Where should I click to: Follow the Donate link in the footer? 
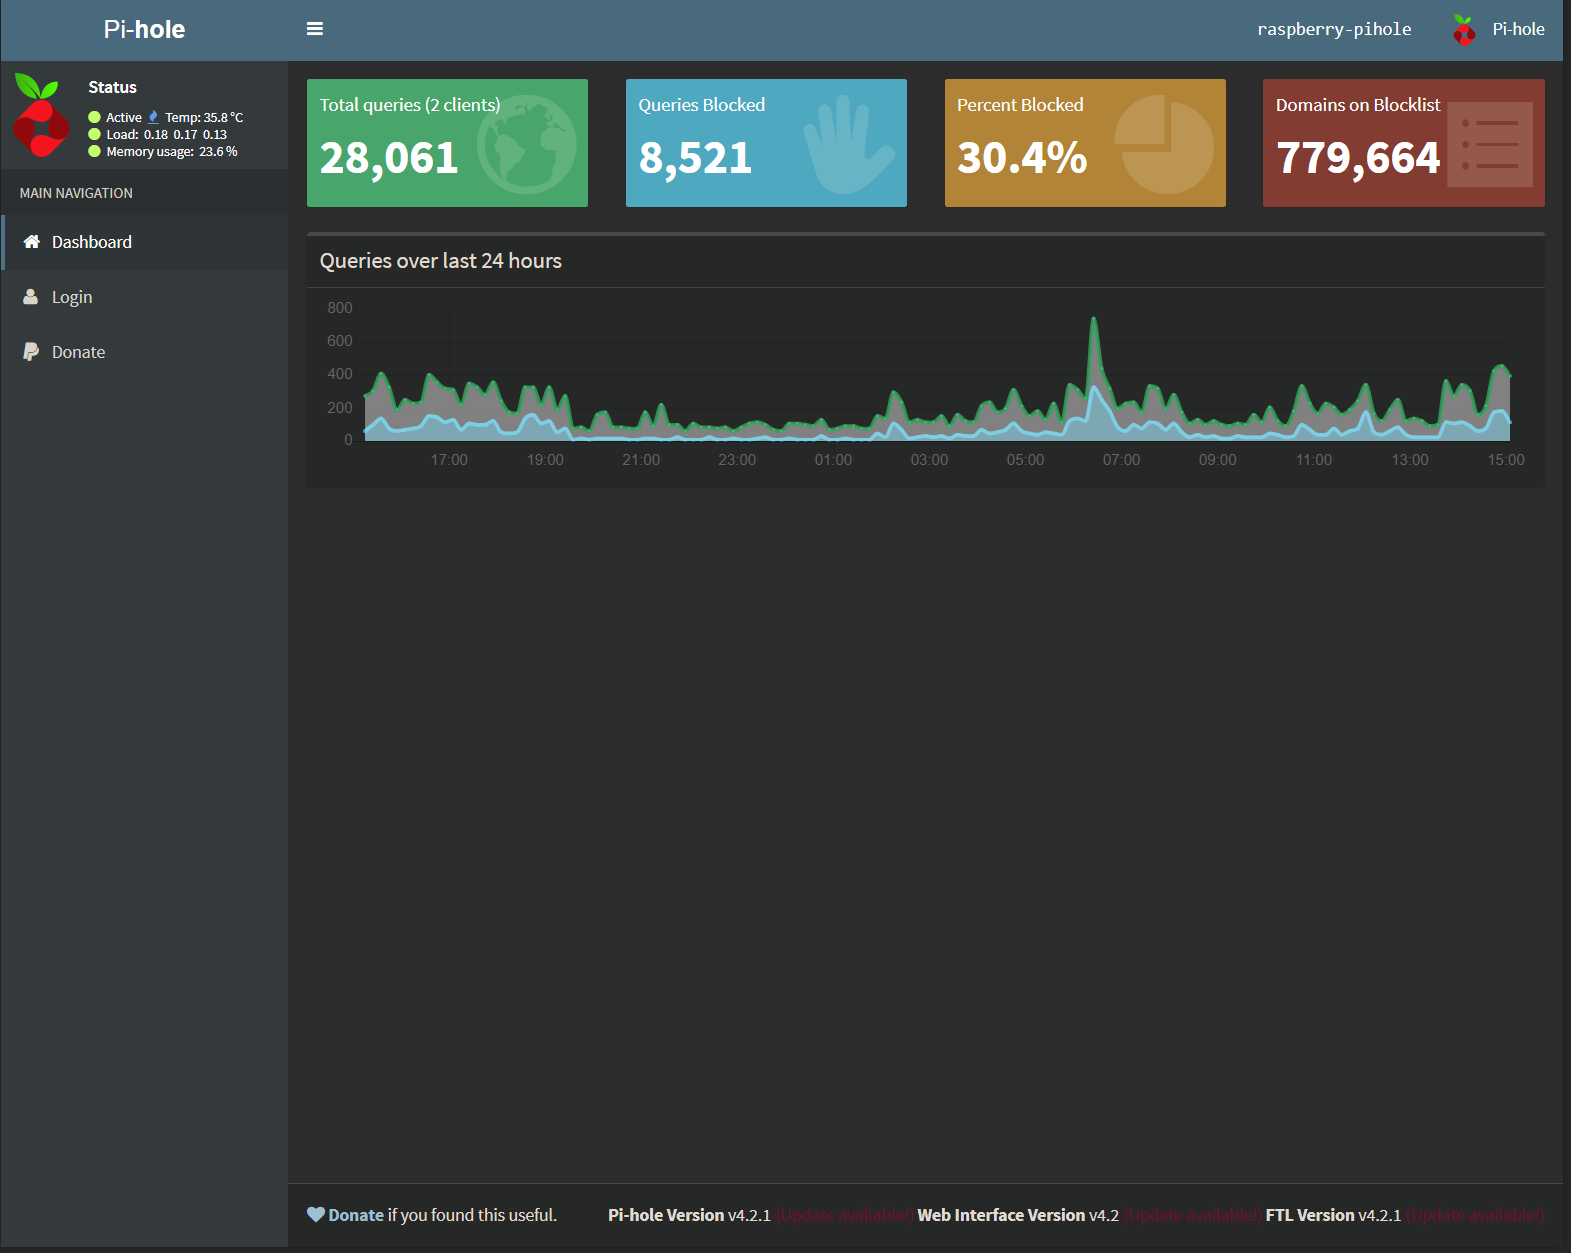click(x=356, y=1215)
